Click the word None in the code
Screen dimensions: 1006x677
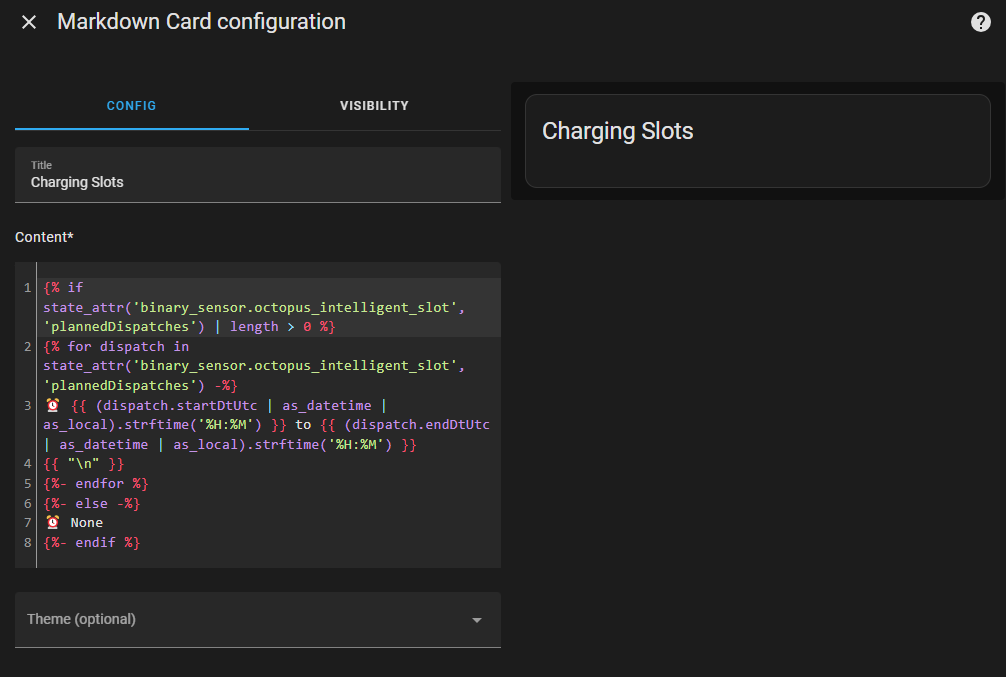(x=87, y=522)
